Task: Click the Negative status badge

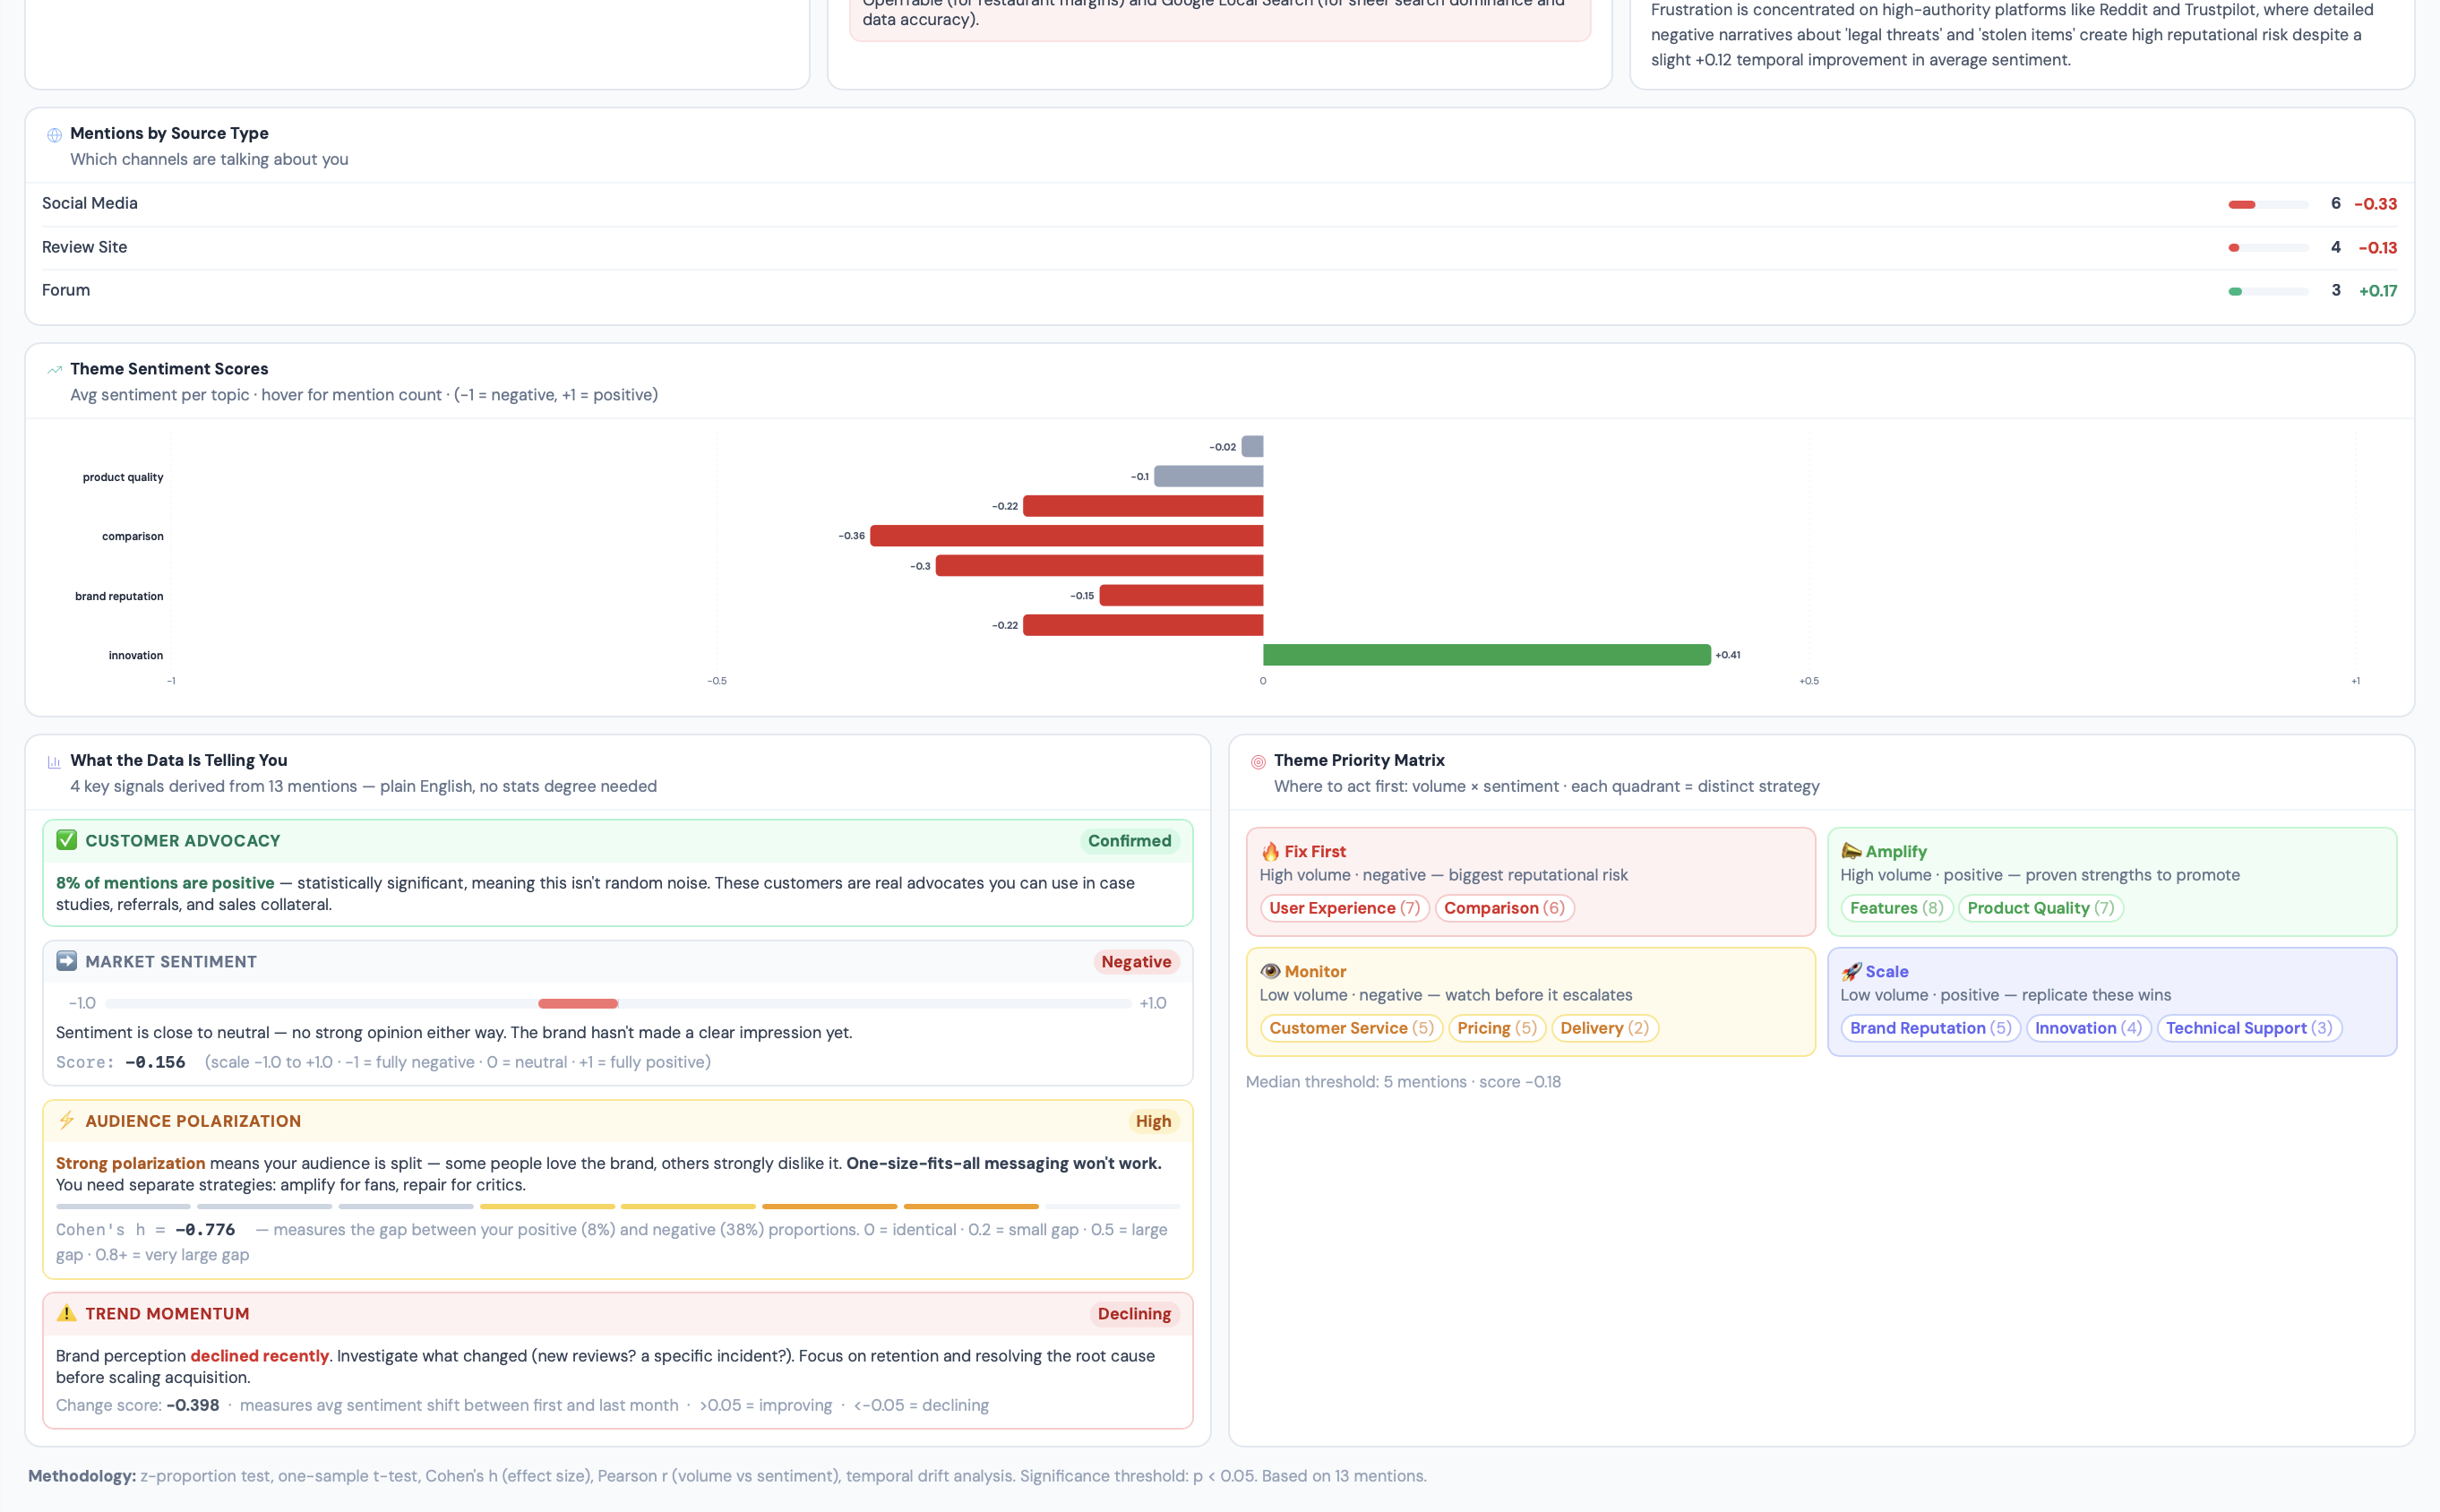Action: tap(1136, 962)
